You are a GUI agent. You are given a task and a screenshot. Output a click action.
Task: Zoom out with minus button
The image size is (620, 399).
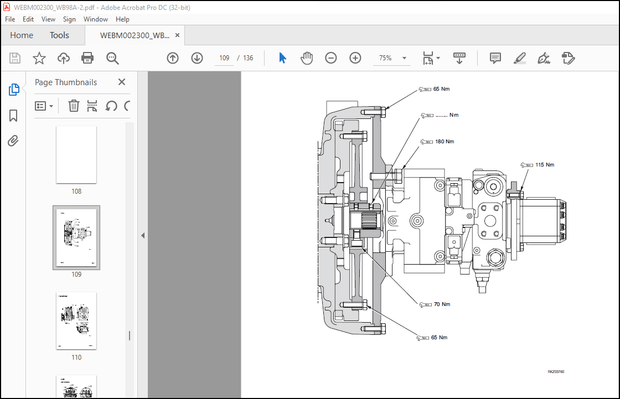[331, 58]
